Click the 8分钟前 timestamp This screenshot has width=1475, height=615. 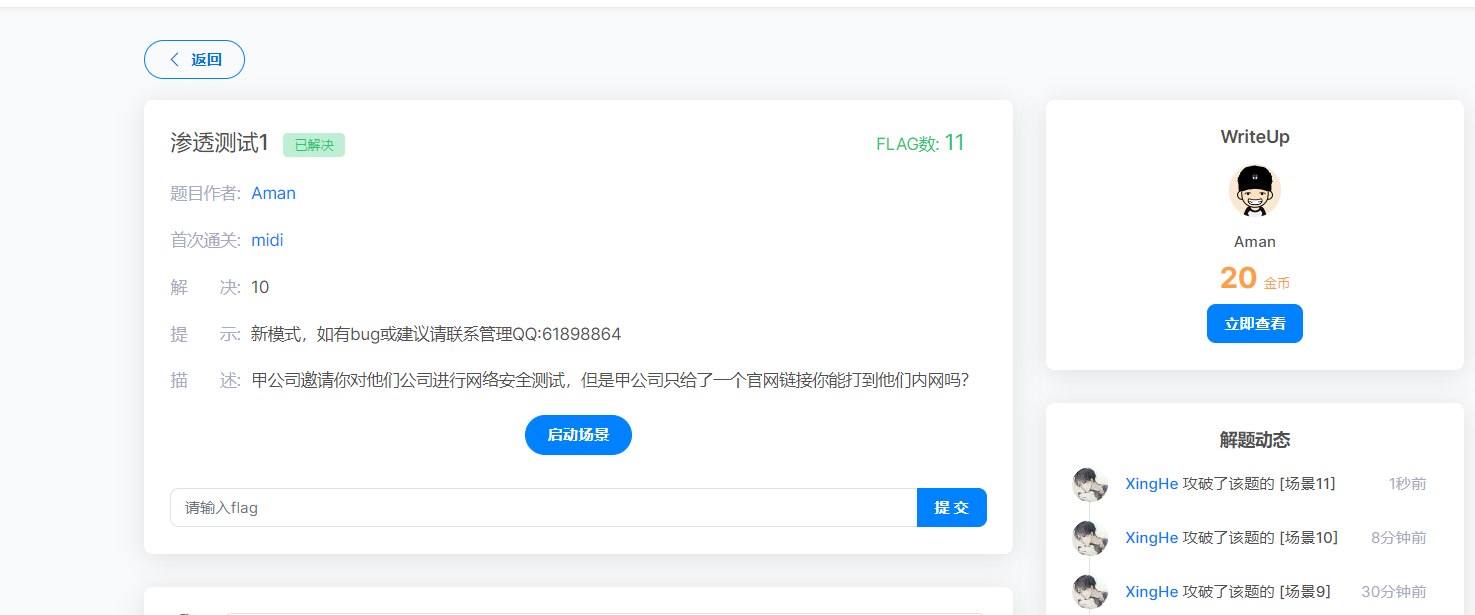pos(1399,538)
